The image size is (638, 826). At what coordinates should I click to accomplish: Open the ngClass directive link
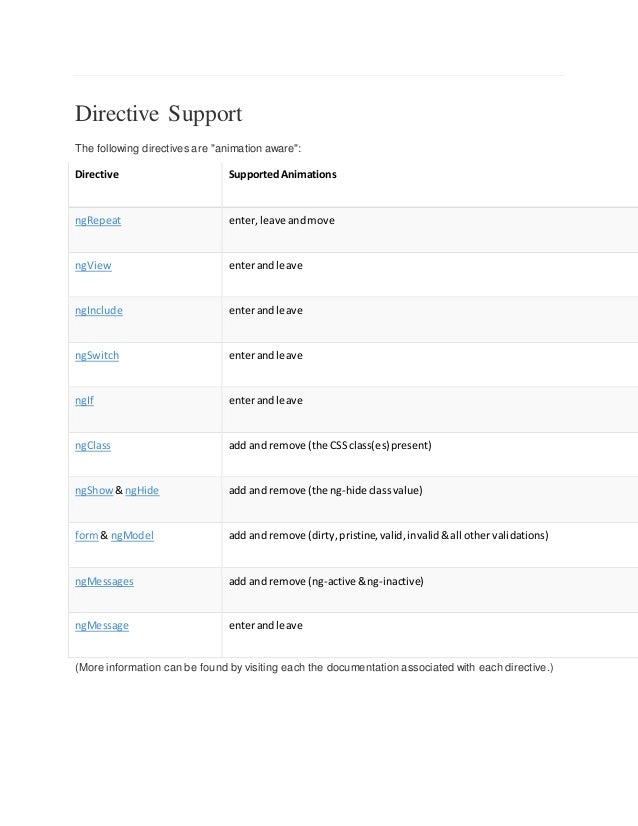click(93, 446)
